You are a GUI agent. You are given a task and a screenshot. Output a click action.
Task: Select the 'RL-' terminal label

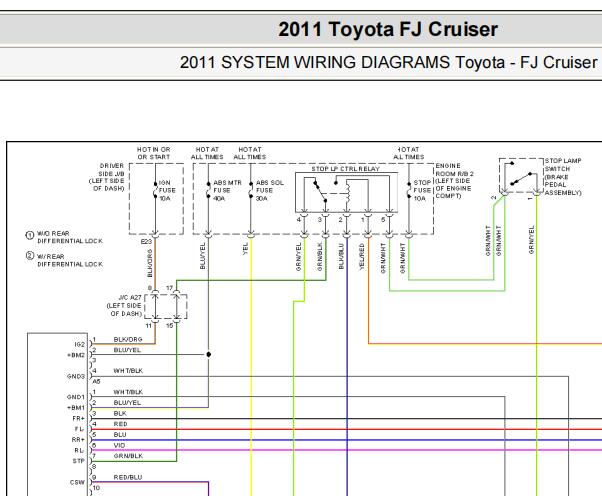79,450
